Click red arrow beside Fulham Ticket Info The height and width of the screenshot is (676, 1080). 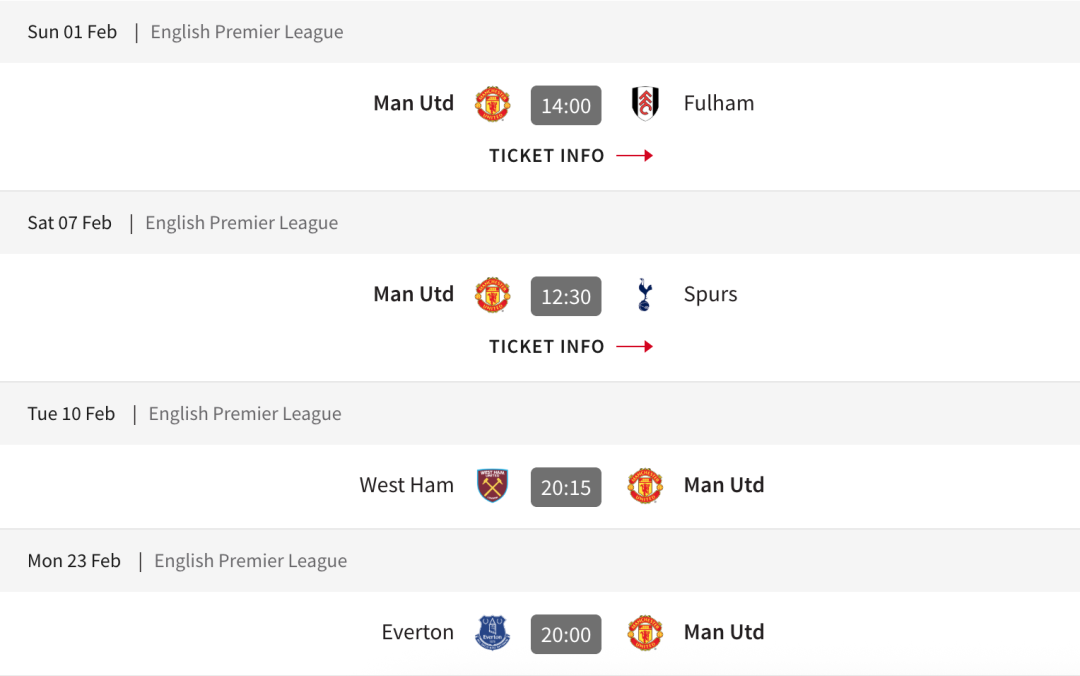pos(635,156)
